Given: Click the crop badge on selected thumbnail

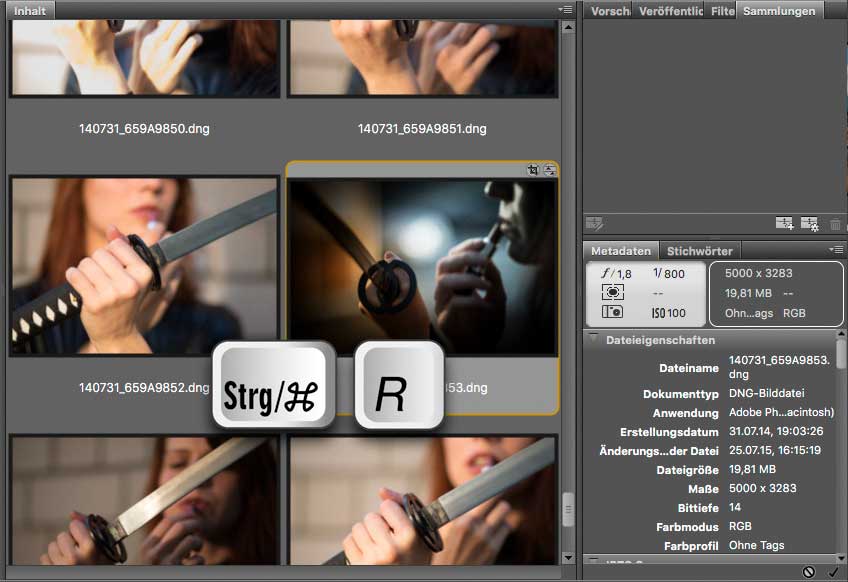Looking at the screenshot, I should point(533,171).
